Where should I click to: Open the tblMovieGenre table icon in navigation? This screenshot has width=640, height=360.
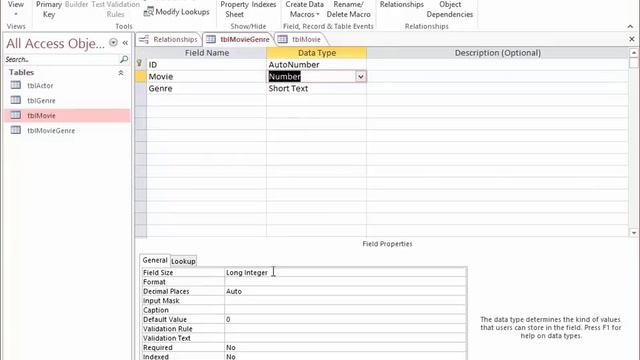point(16,130)
